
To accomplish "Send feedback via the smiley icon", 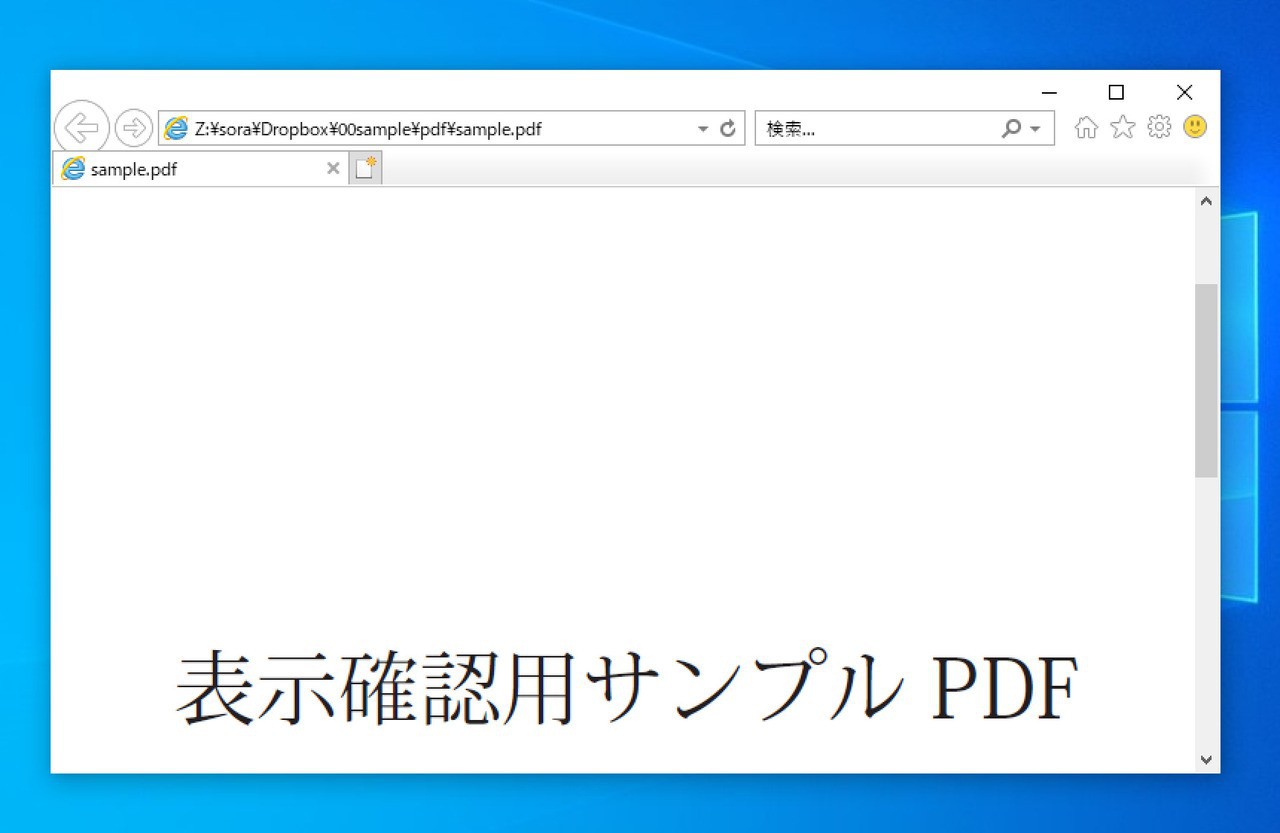I will (1195, 127).
